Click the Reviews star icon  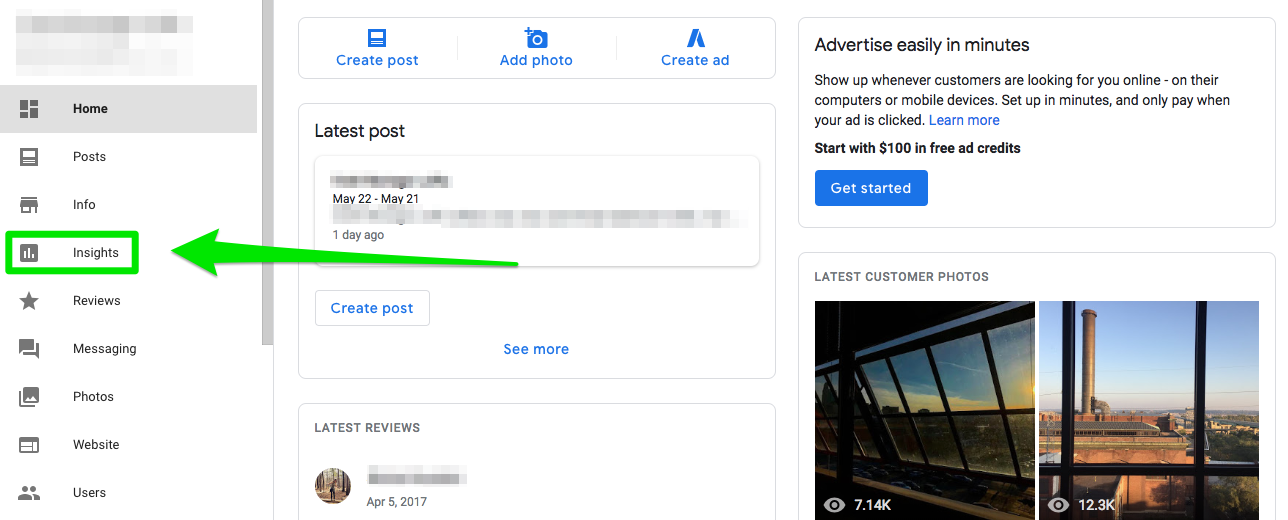click(29, 301)
